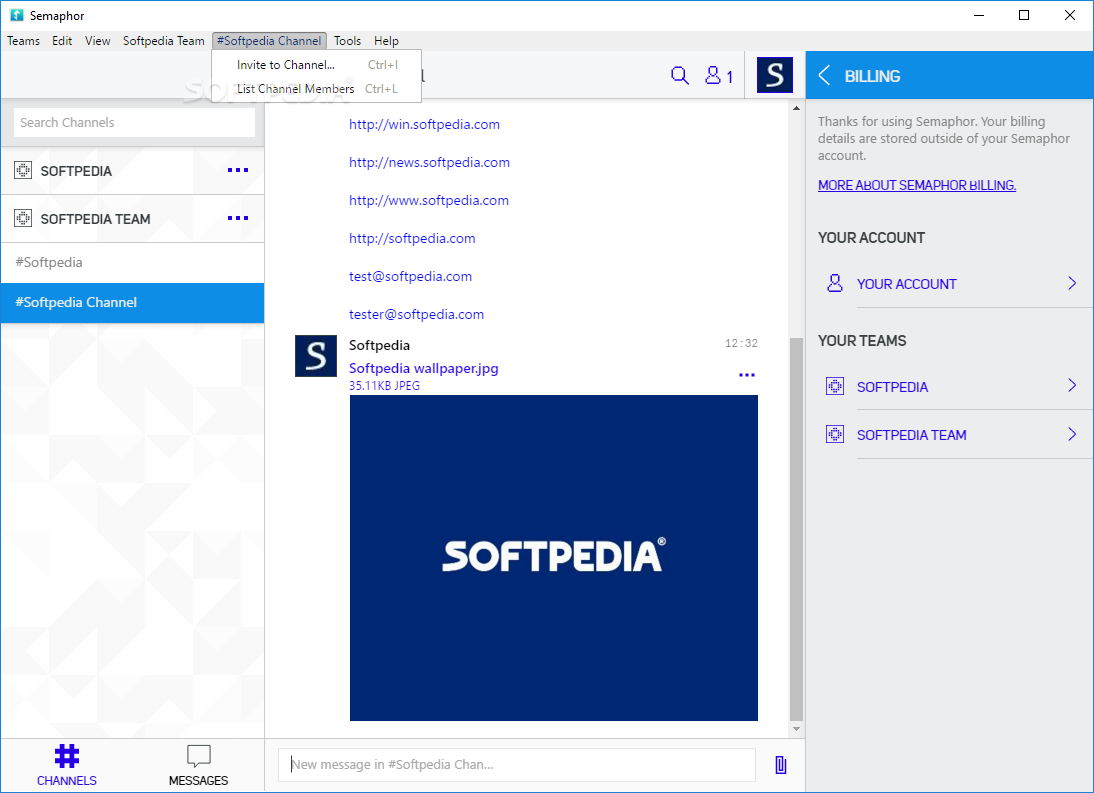Open the Softpedia Team menu
Screen dimensions: 1094x793
click(x=163, y=40)
